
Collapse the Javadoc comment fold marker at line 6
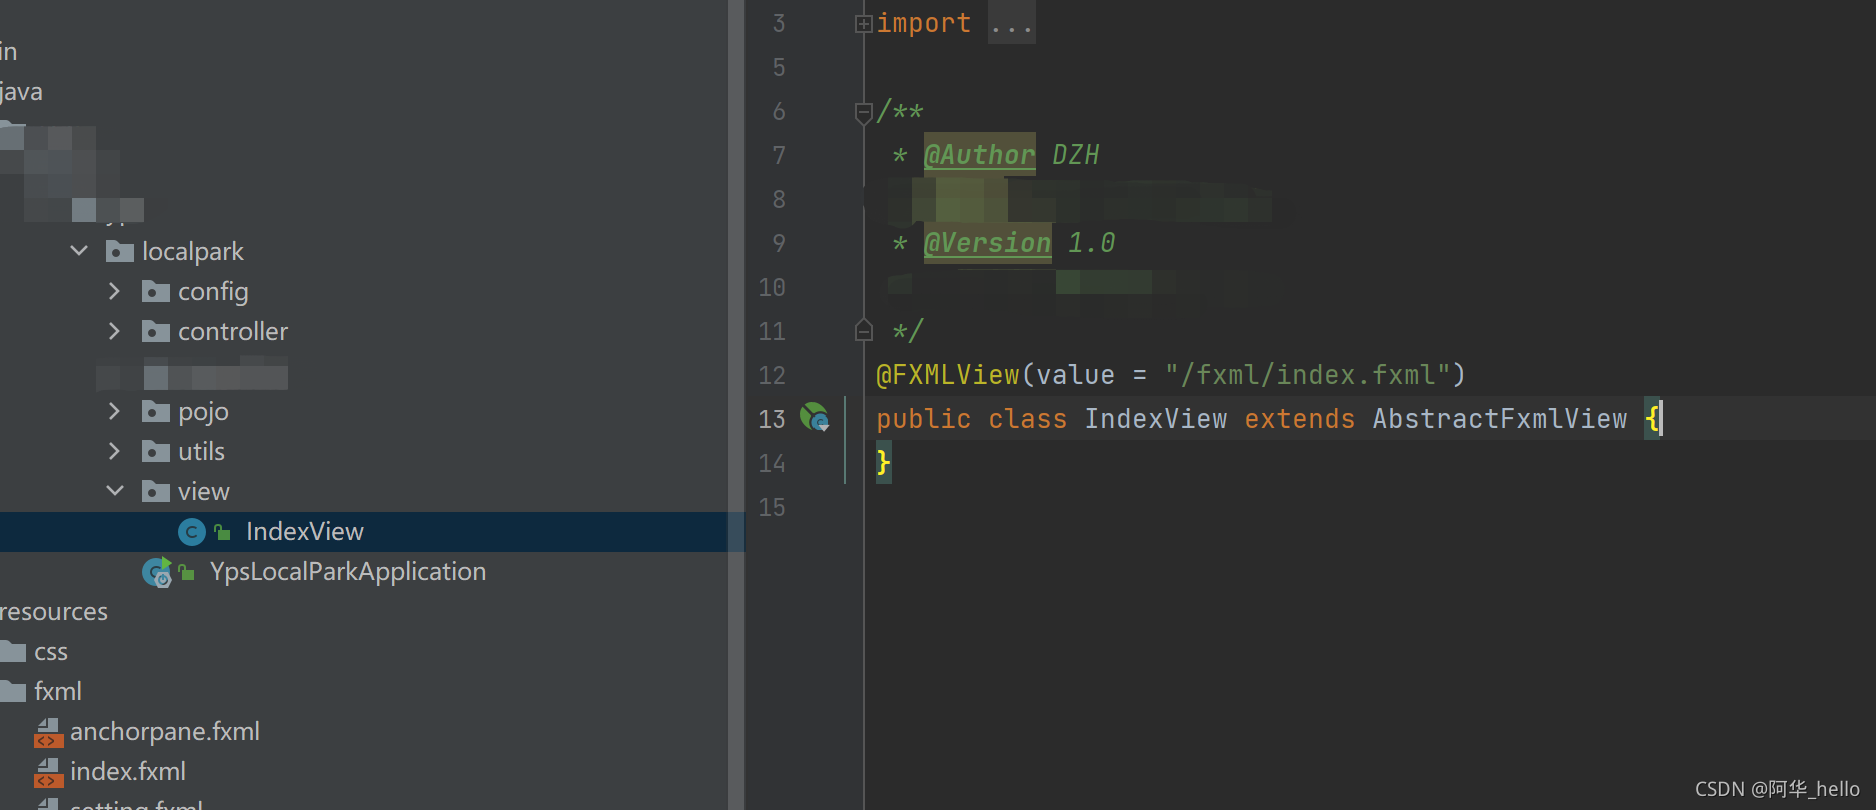click(864, 112)
